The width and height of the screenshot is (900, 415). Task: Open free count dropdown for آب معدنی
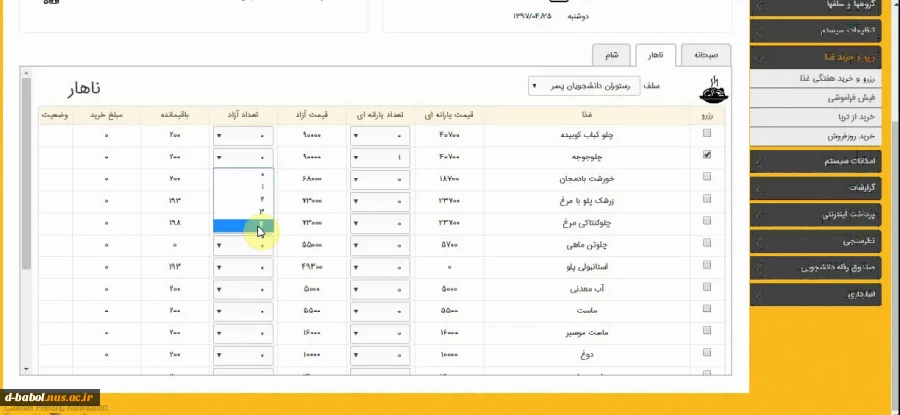243,289
